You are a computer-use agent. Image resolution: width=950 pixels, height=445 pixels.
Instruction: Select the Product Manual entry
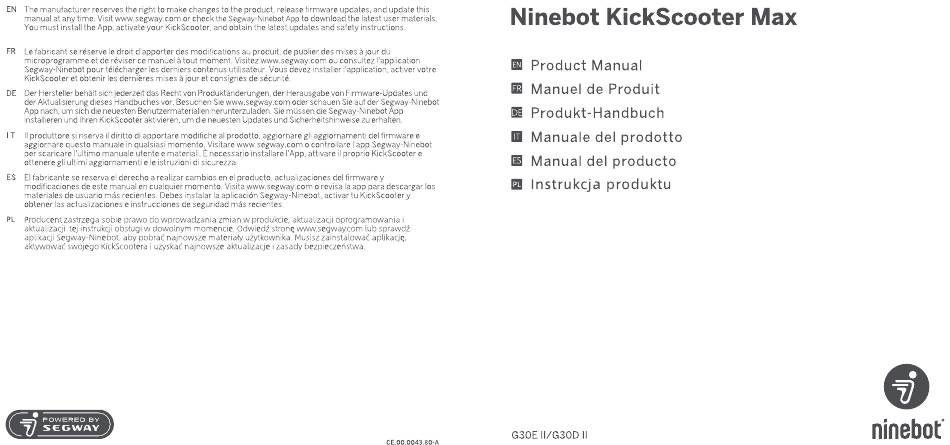tap(586, 65)
